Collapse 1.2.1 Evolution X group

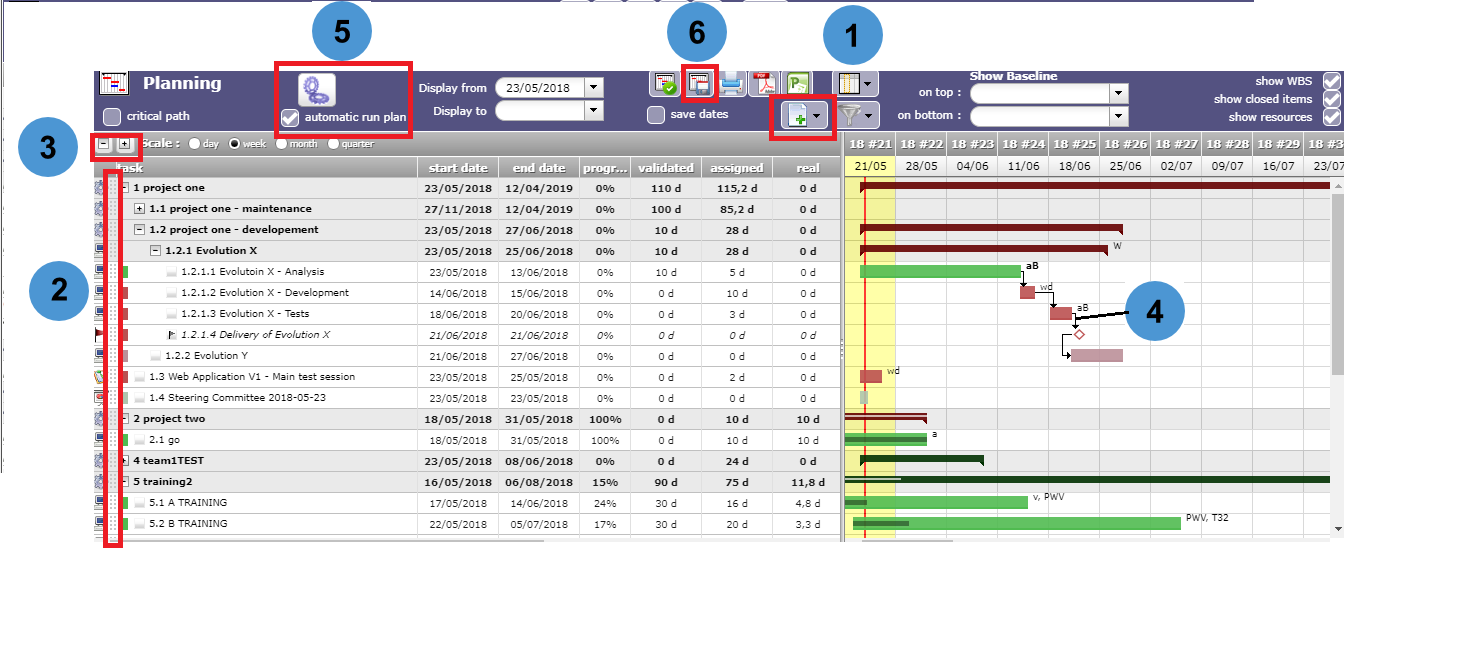tap(156, 251)
